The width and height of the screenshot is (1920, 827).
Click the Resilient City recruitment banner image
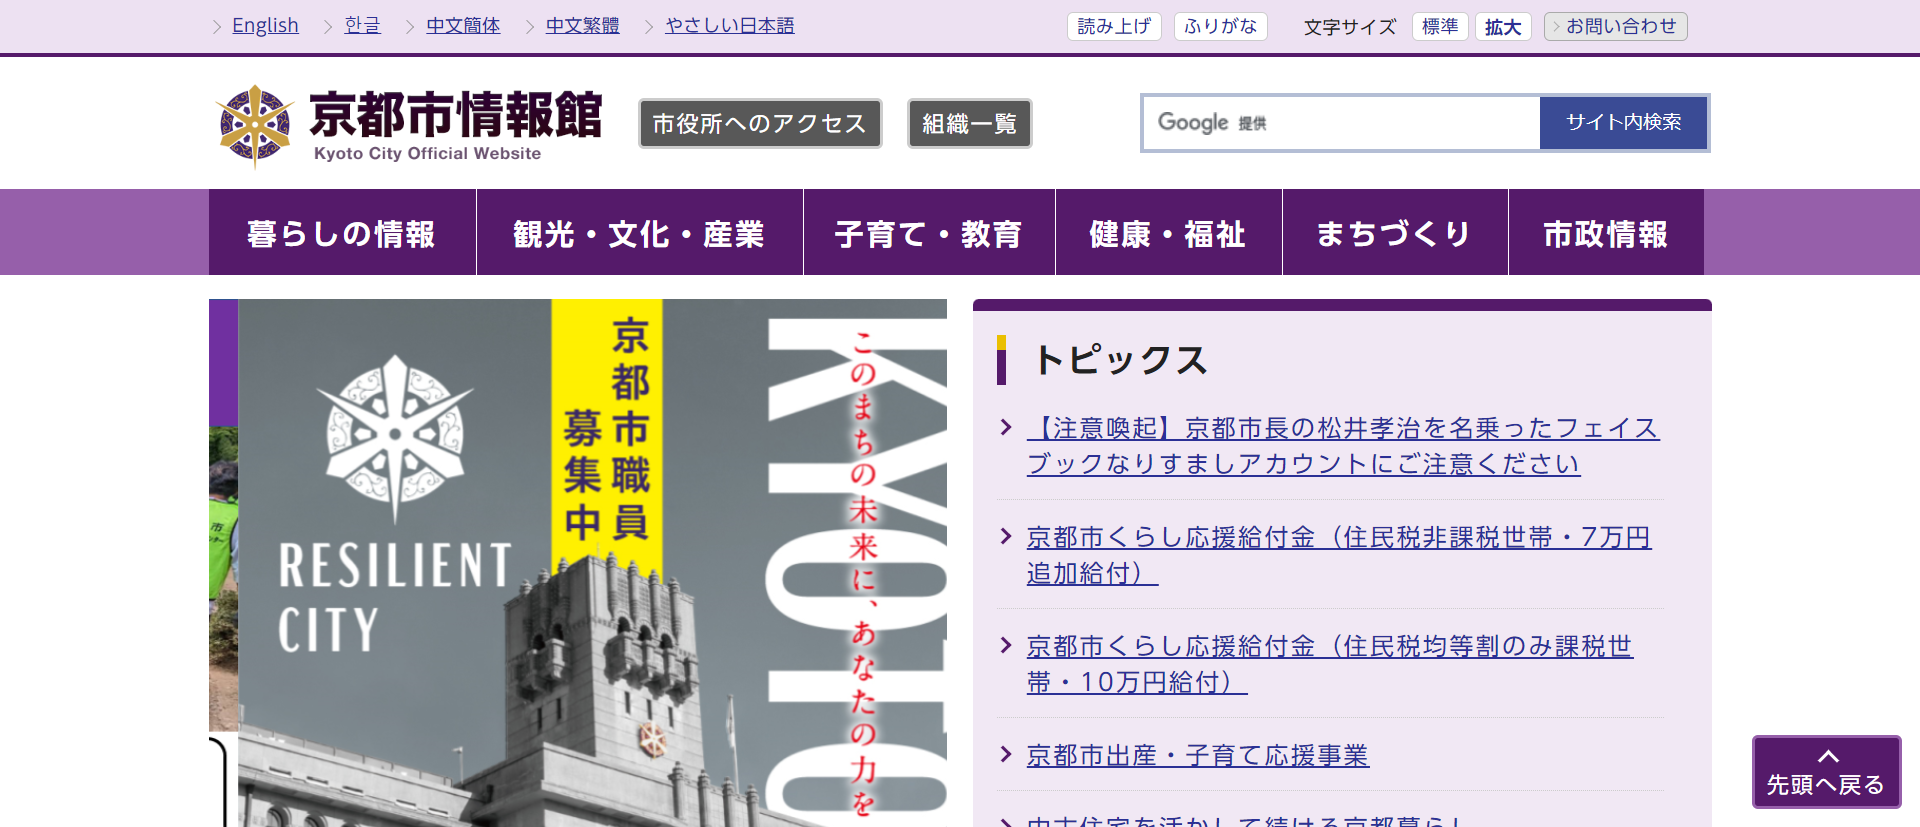[x=592, y=562]
